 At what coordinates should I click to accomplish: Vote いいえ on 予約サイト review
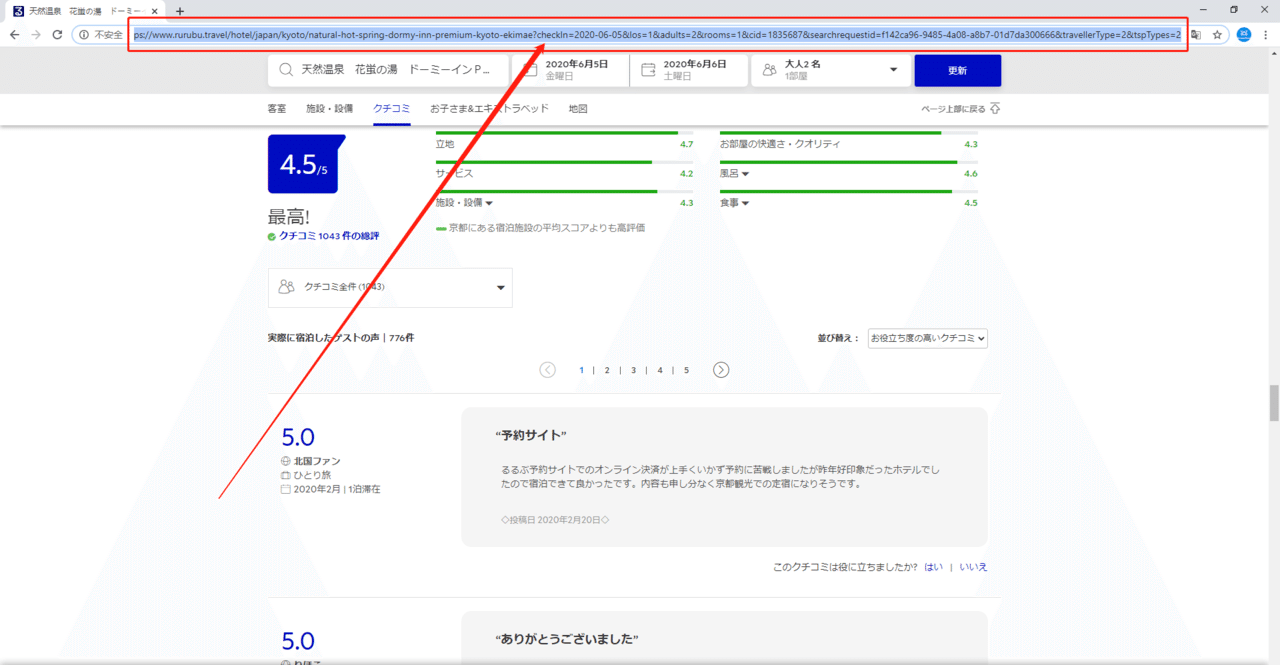coord(973,567)
